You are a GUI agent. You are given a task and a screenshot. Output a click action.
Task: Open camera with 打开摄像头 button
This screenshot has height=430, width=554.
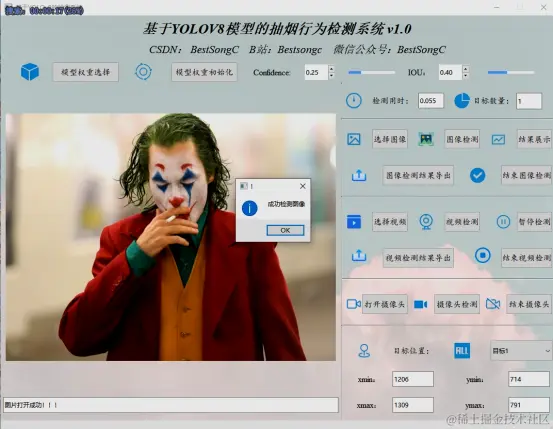point(385,304)
